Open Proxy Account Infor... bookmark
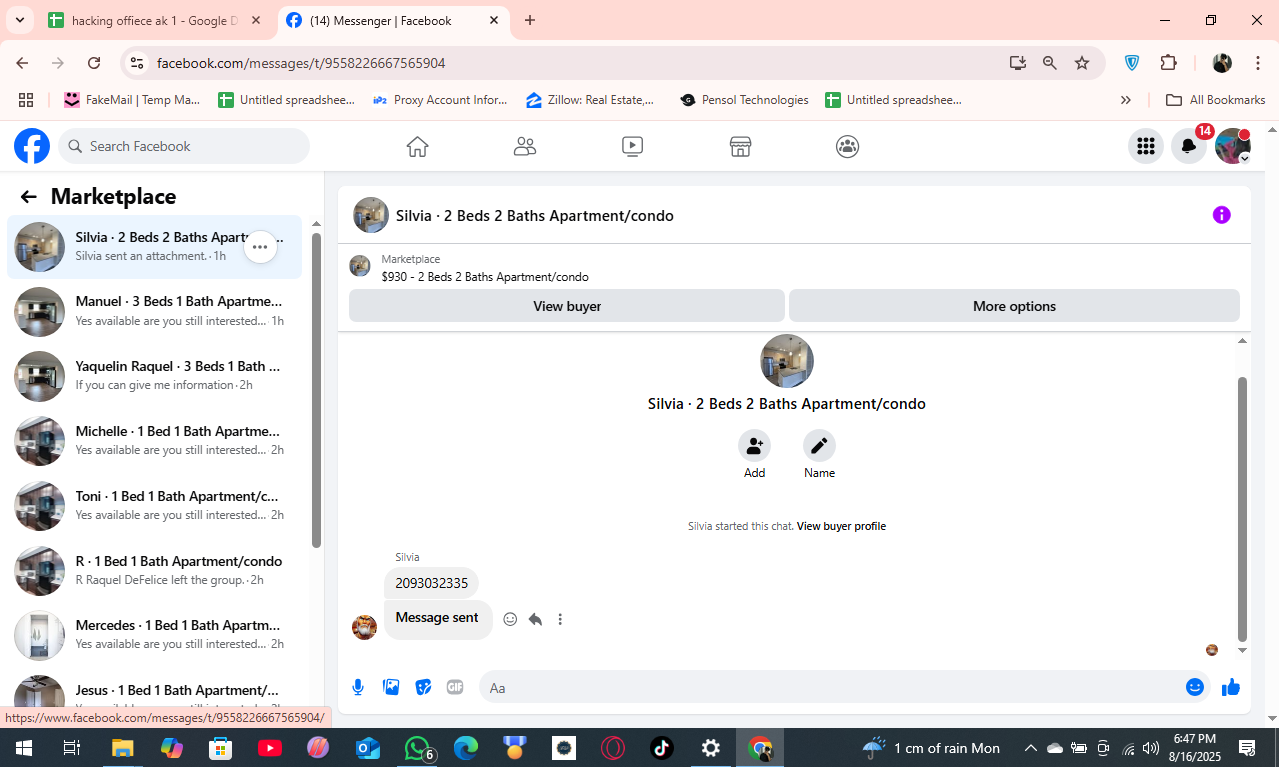 click(x=440, y=100)
